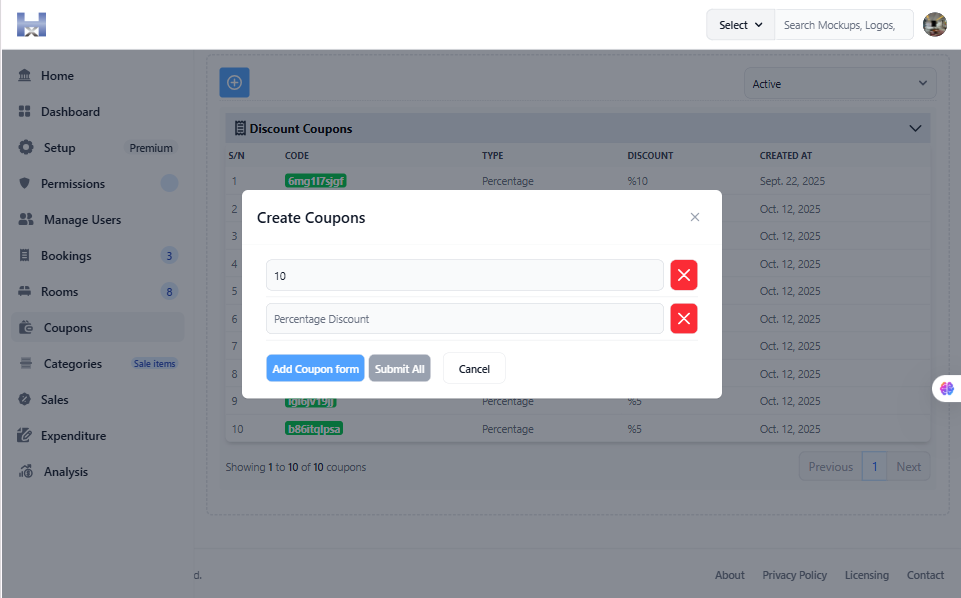961x598 pixels.
Task: Open the user profile avatar
Action: [x=934, y=25]
